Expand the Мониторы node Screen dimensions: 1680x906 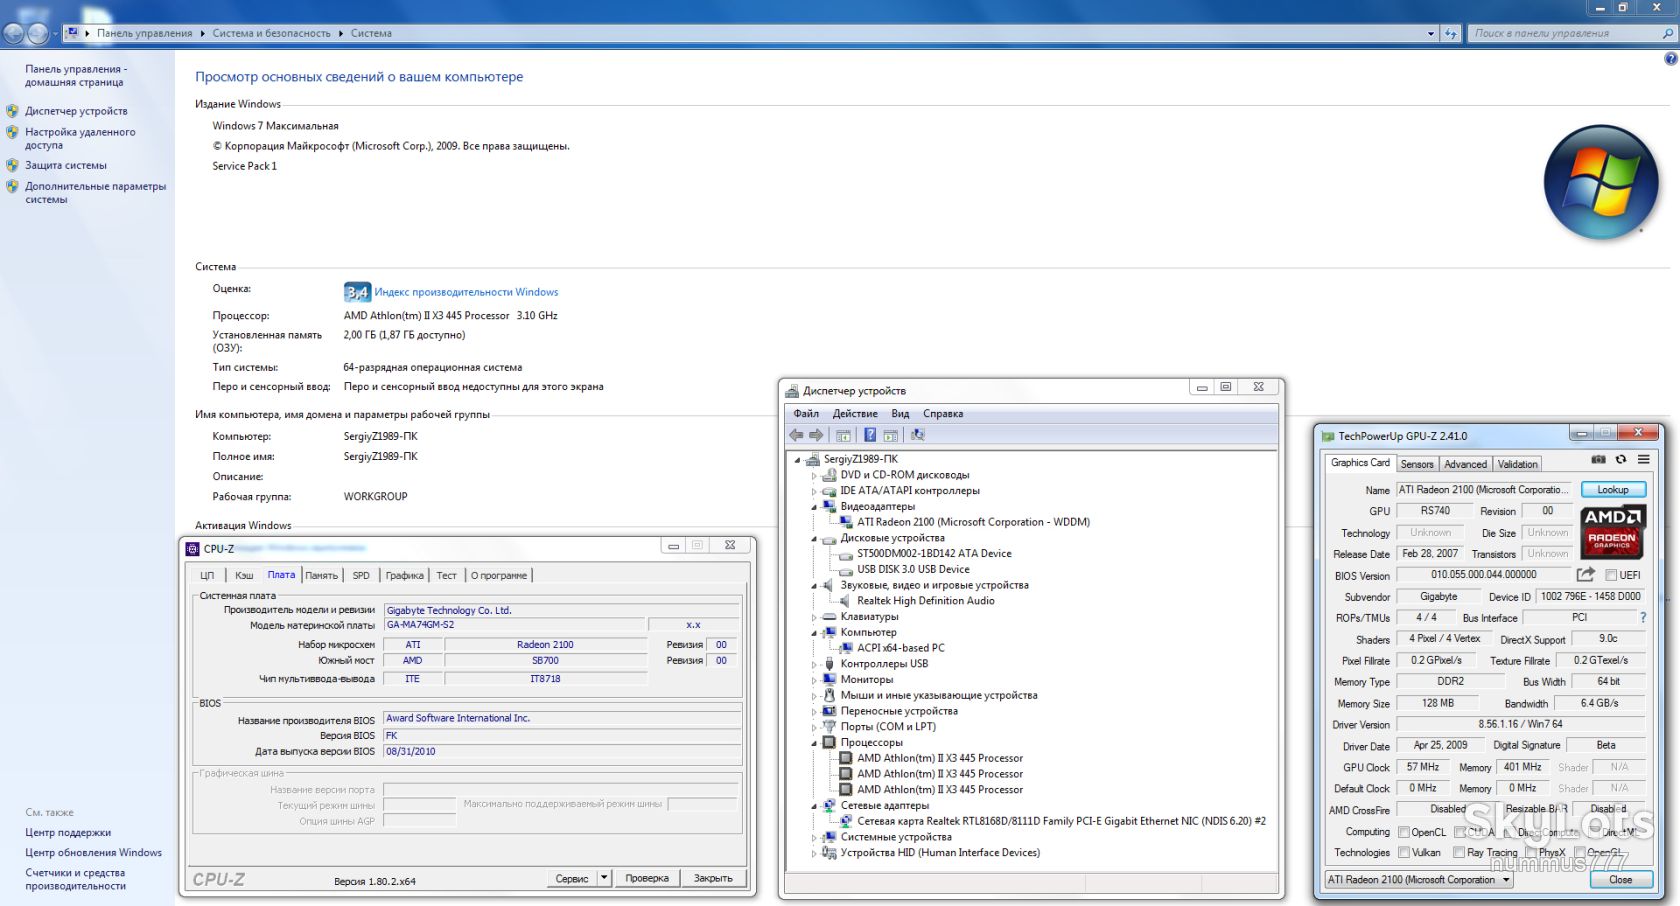click(x=814, y=680)
